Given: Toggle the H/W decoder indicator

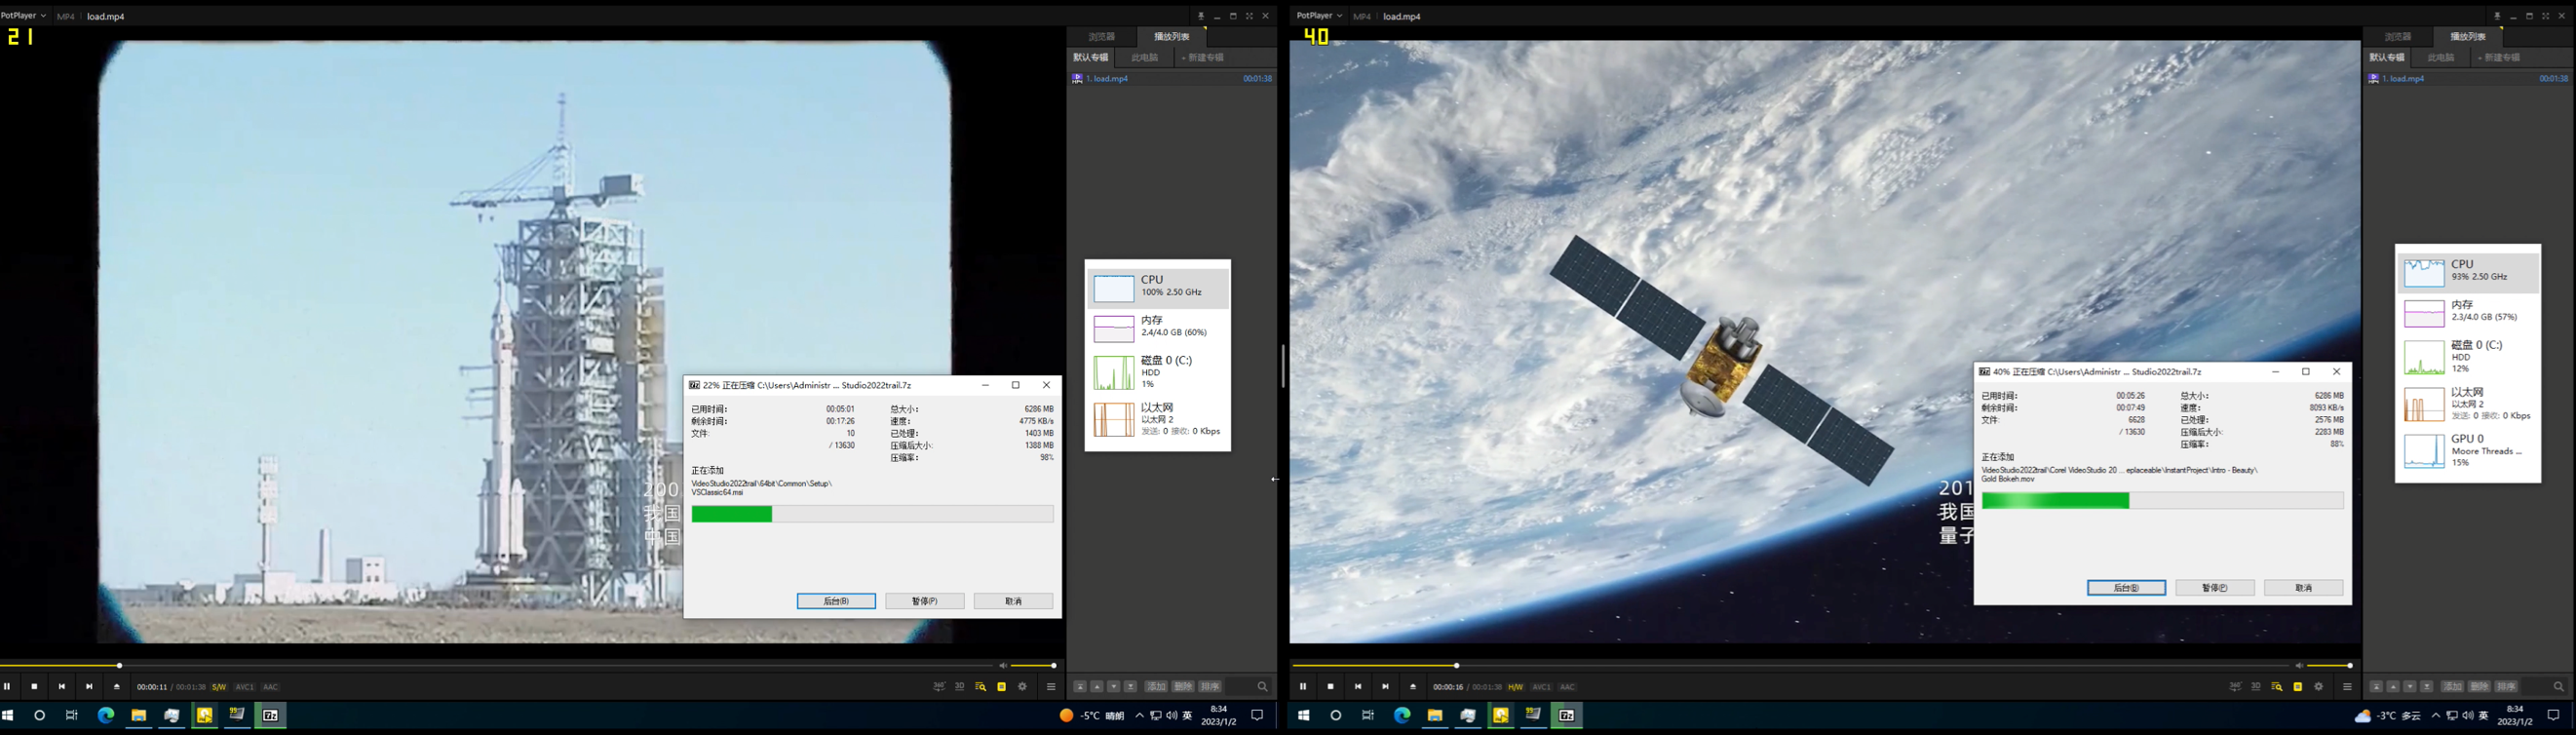Looking at the screenshot, I should point(1515,687).
